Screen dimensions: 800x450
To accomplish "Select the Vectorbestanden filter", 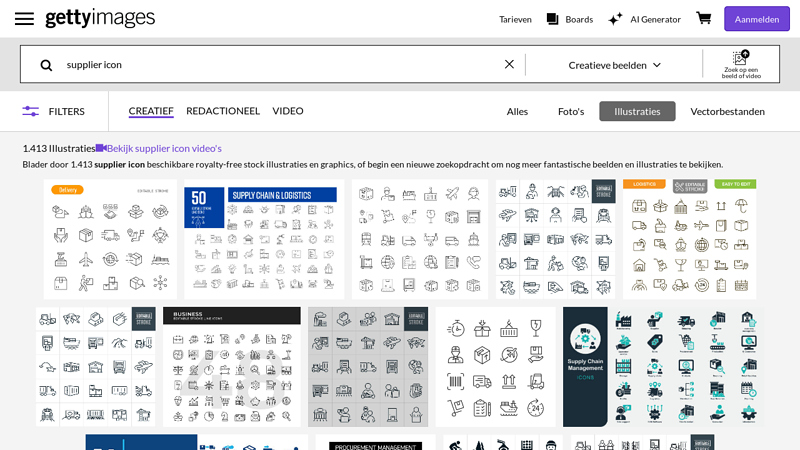I will point(728,111).
